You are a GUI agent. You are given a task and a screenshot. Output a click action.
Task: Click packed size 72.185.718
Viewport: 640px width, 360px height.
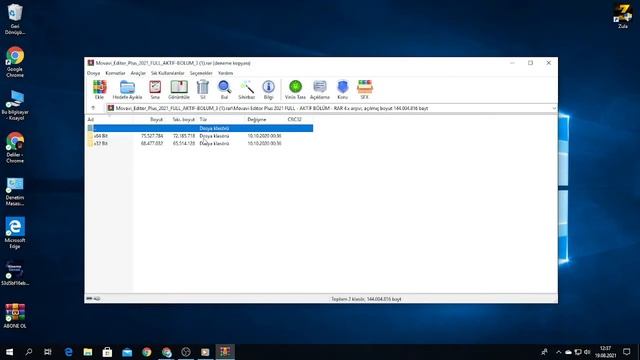(x=184, y=136)
